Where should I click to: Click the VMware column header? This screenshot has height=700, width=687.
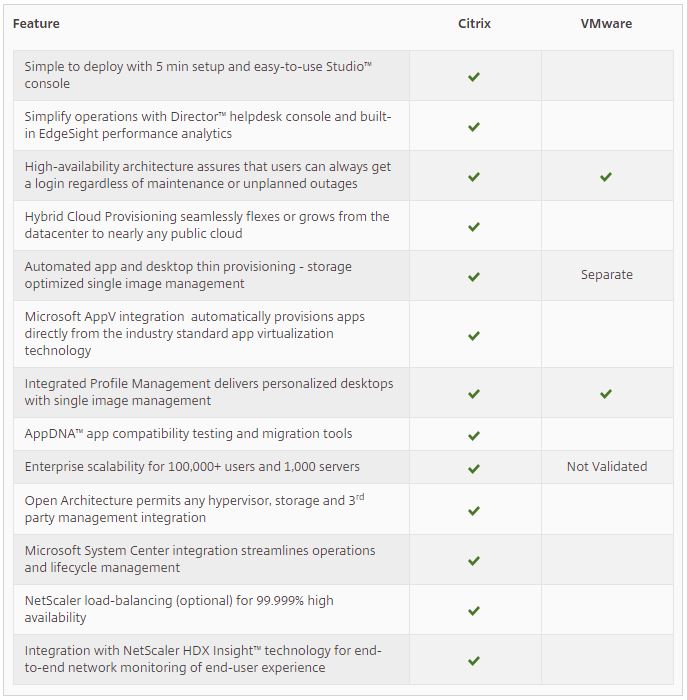[606, 23]
